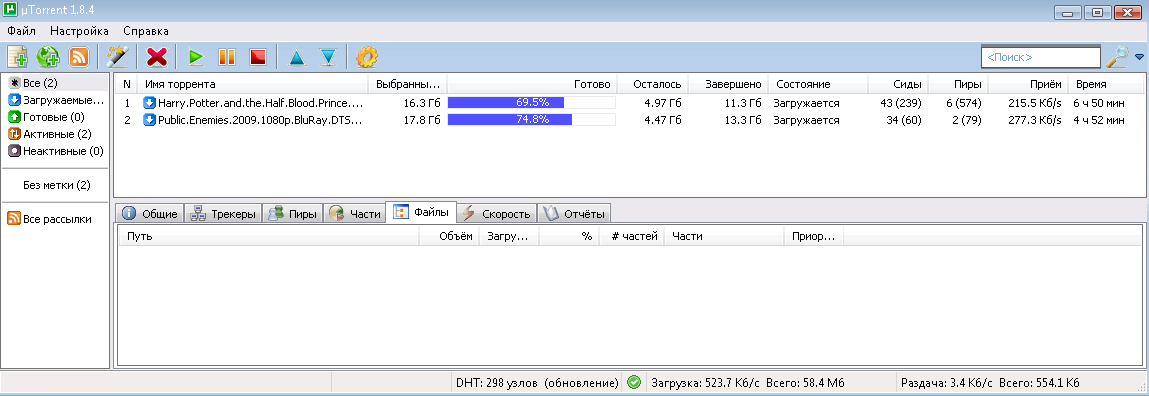The width and height of the screenshot is (1149, 396).
Task: Sort files by the Приор… column header
Action: click(x=813, y=236)
